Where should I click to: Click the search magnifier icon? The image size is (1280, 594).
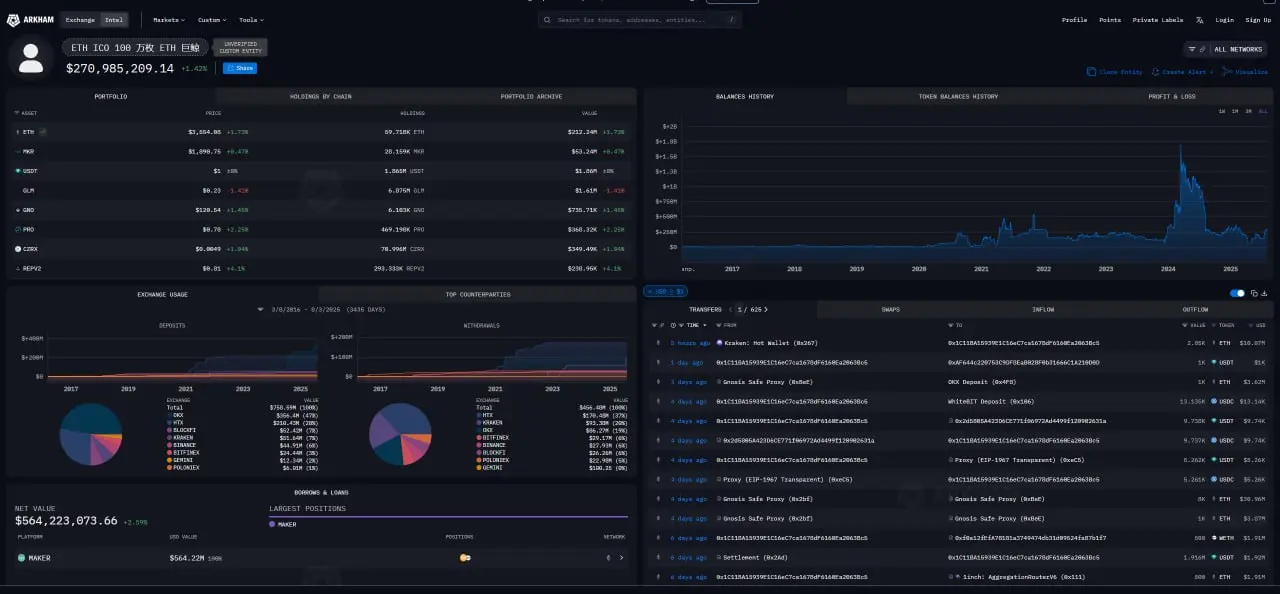click(549, 20)
